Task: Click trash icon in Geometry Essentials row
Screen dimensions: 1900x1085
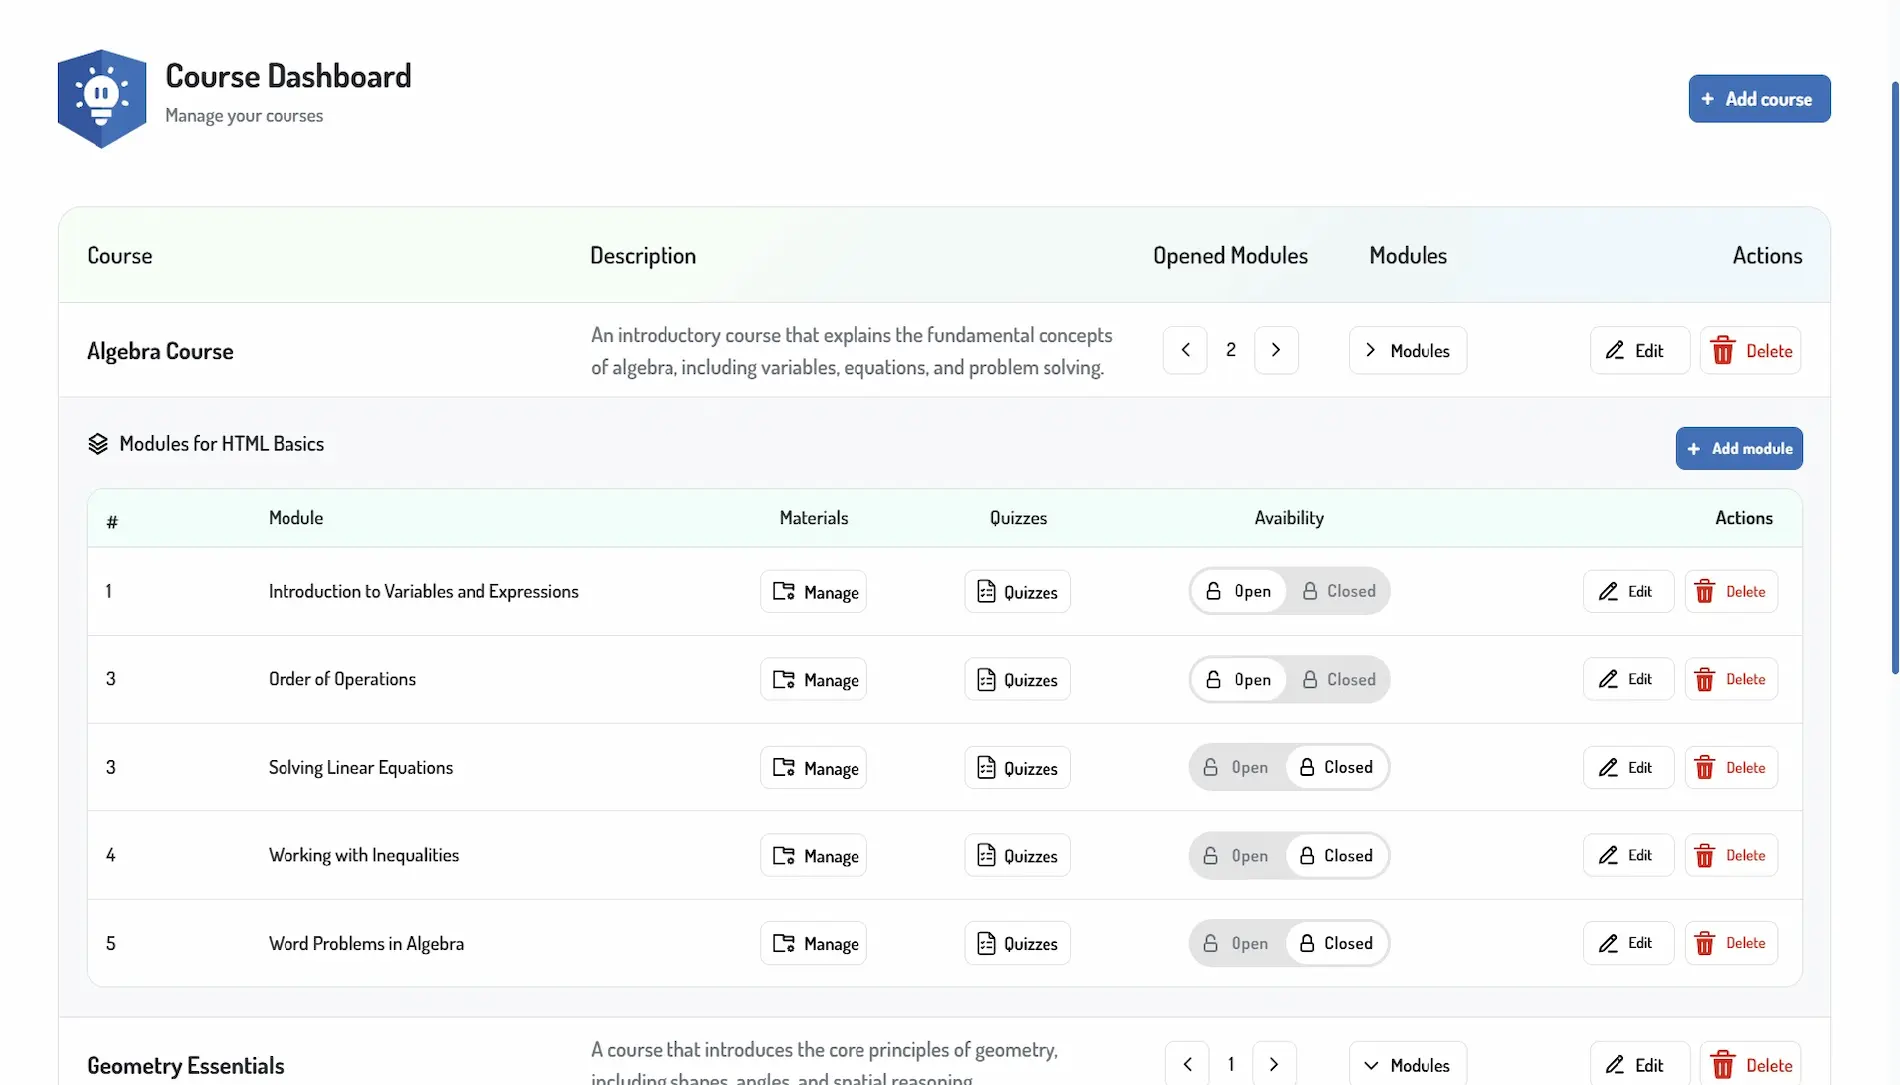Action: click(1723, 1065)
